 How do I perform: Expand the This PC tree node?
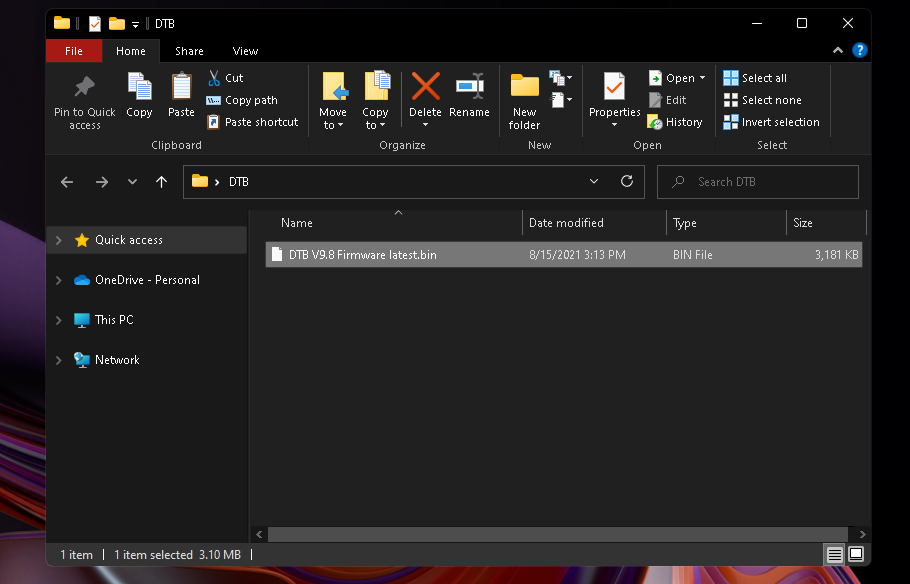click(59, 320)
